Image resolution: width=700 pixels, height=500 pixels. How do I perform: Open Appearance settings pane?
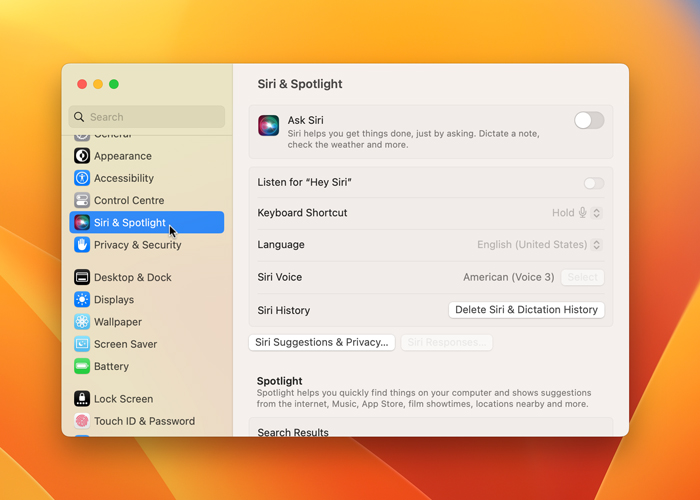pyautogui.click(x=146, y=156)
